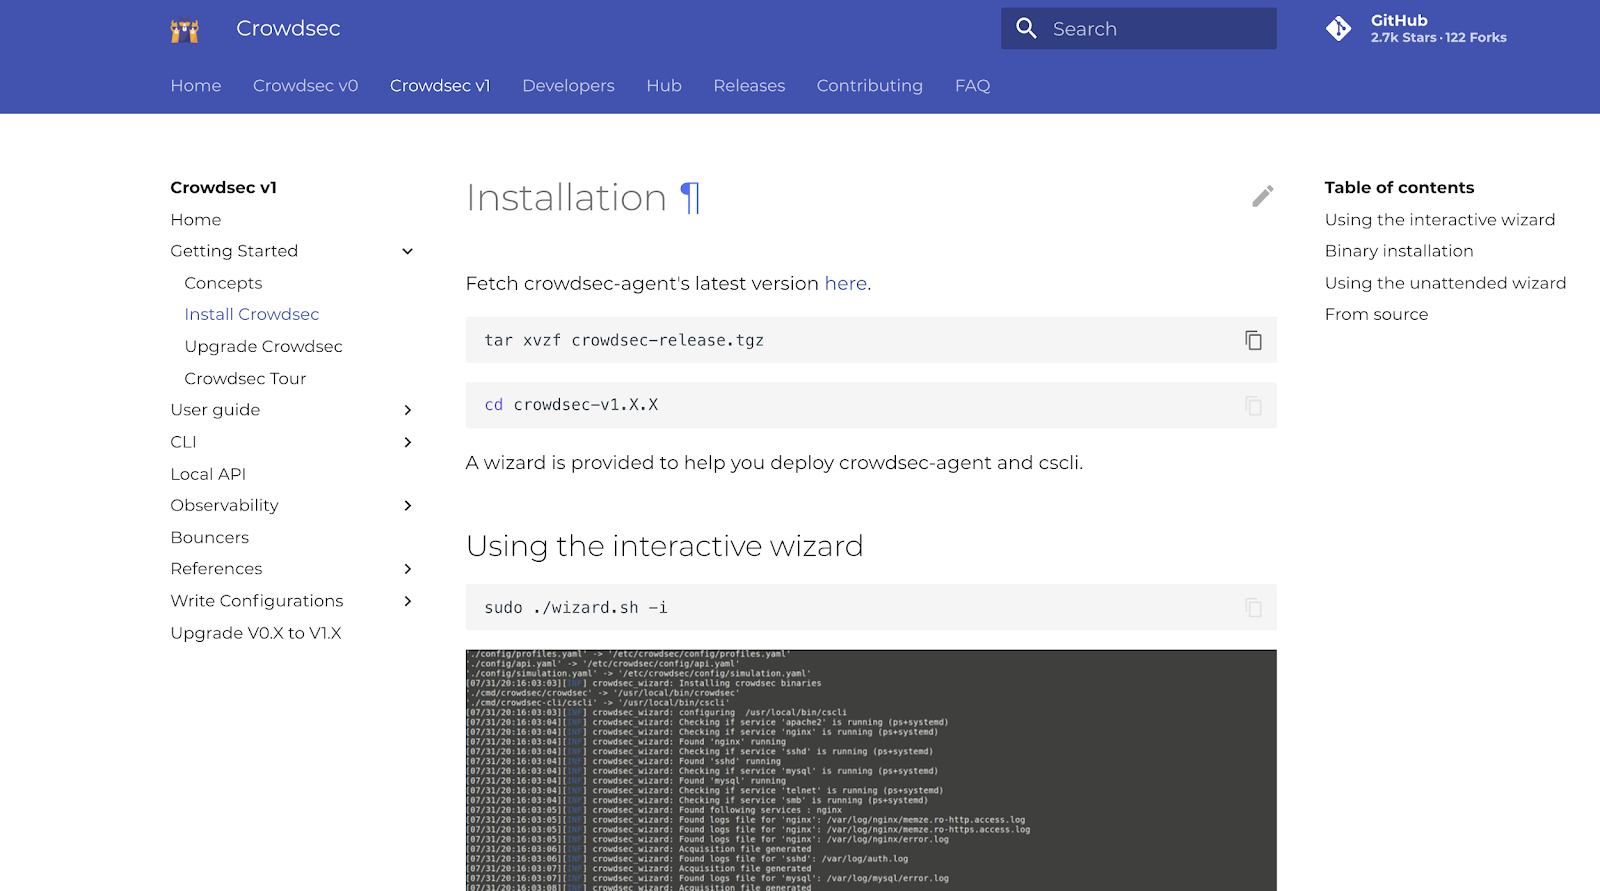Image resolution: width=1600 pixels, height=891 pixels.
Task: Open the Developers tab
Action: tap(568, 86)
